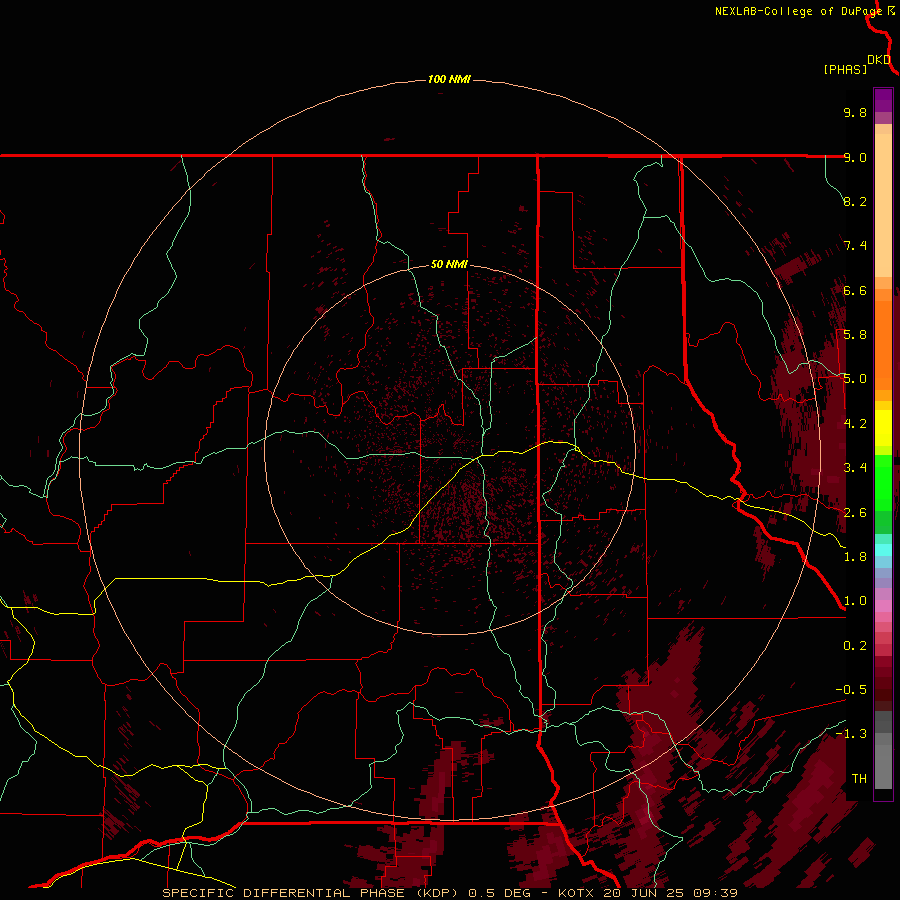This screenshot has width=900, height=900.
Task: Click the 7.4 legend value
Action: [855, 246]
